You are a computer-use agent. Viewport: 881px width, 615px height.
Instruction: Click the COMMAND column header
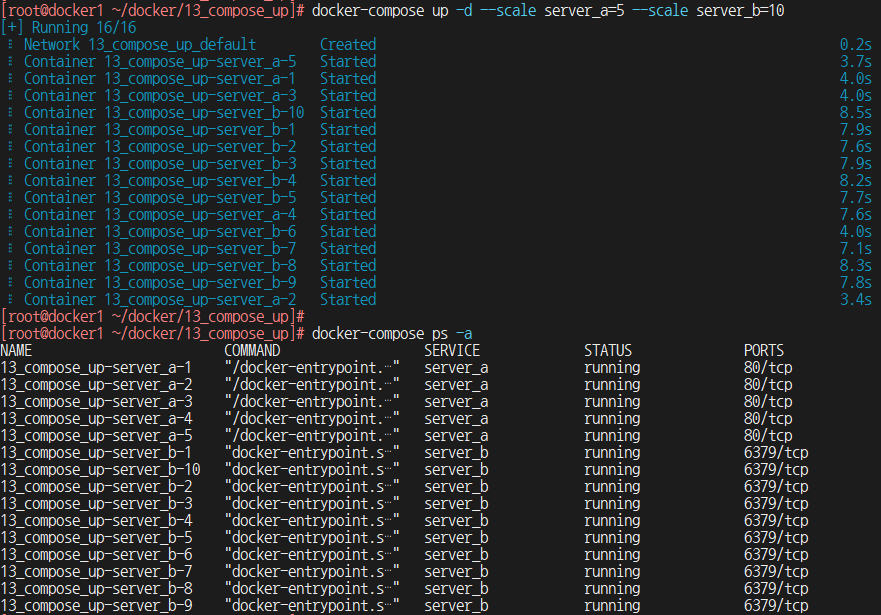252,350
